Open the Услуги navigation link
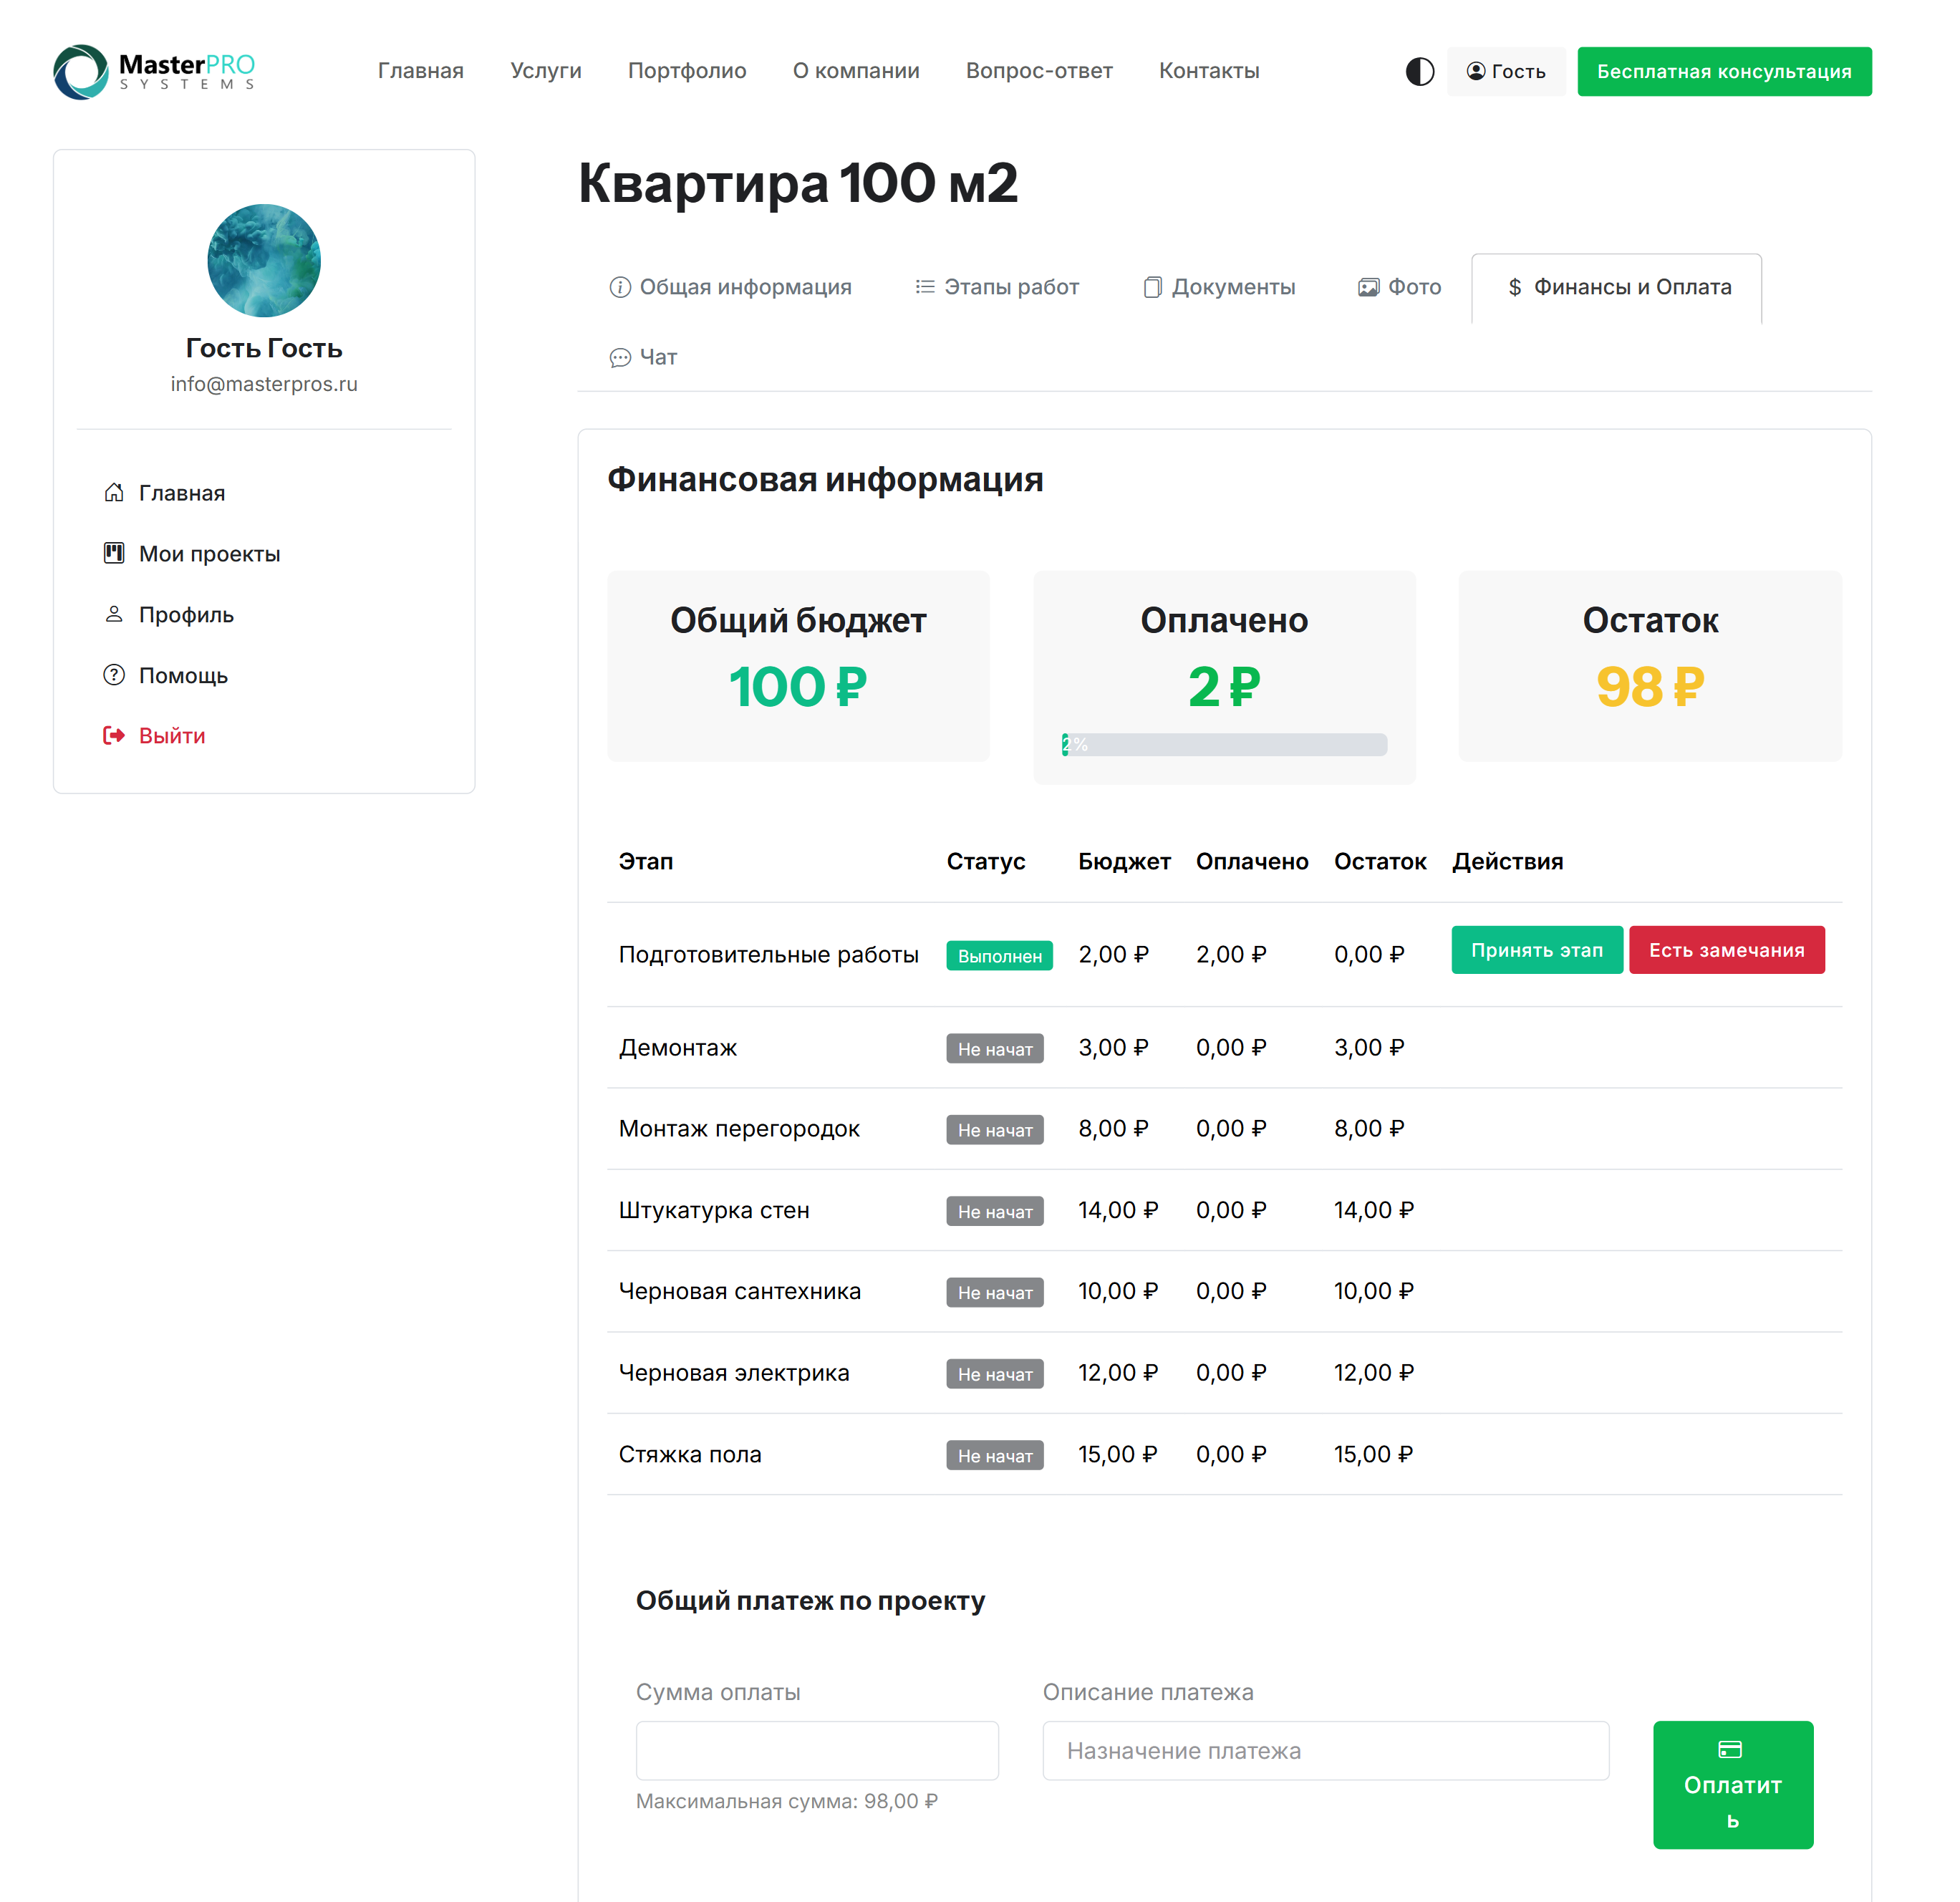This screenshot has height=1902, width=1960. point(545,71)
